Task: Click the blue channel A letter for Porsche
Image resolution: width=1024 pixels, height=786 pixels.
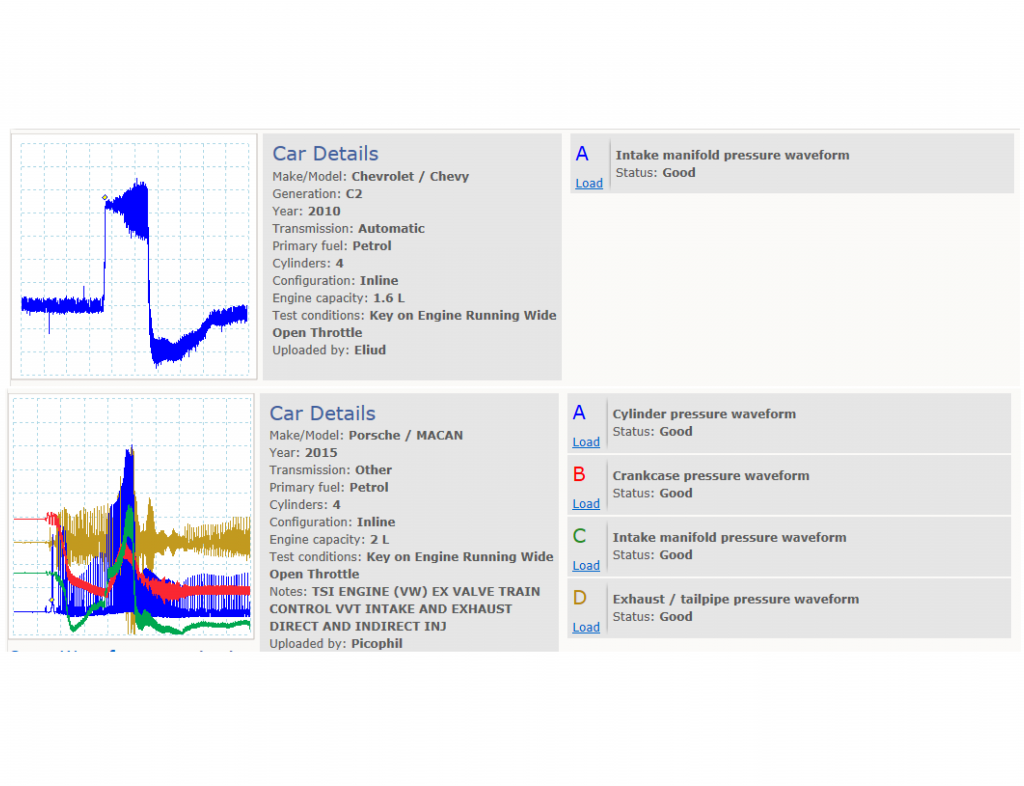Action: [579, 413]
